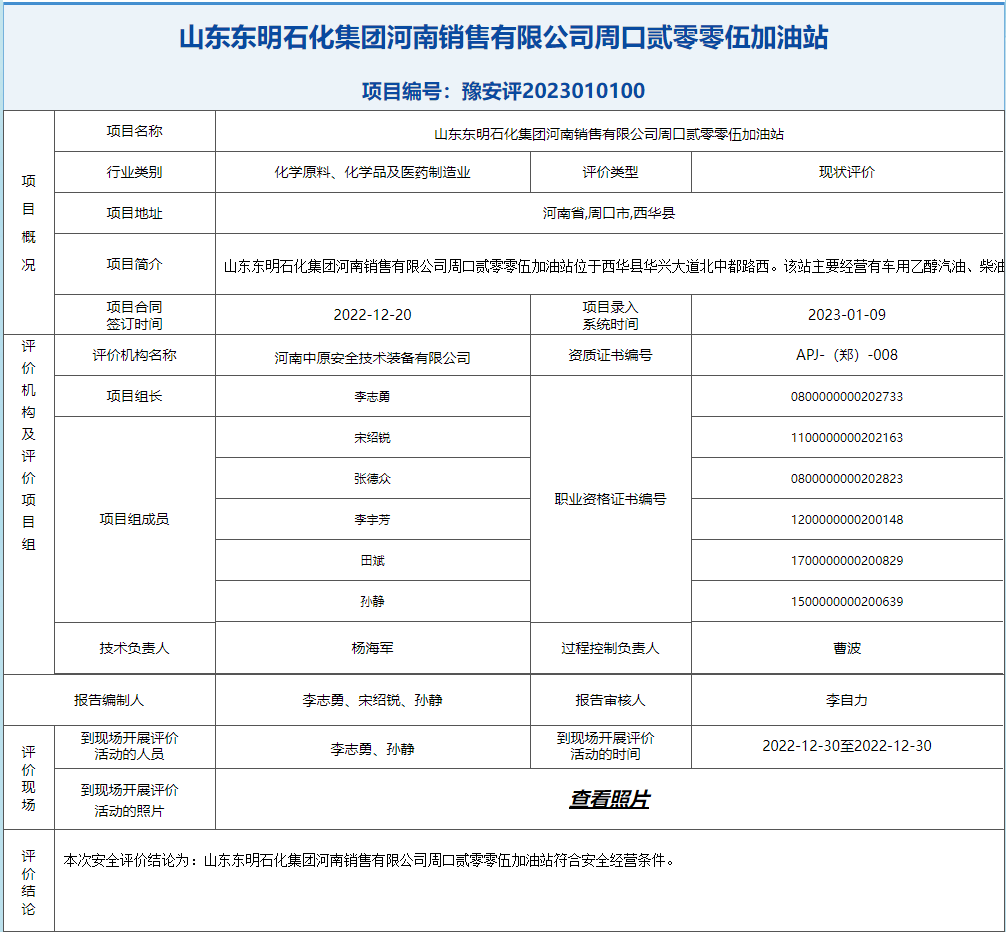Select 化学原料、化学品及医药制造业 cell
Image resolution: width=1006 pixels, height=932 pixels.
click(x=372, y=172)
